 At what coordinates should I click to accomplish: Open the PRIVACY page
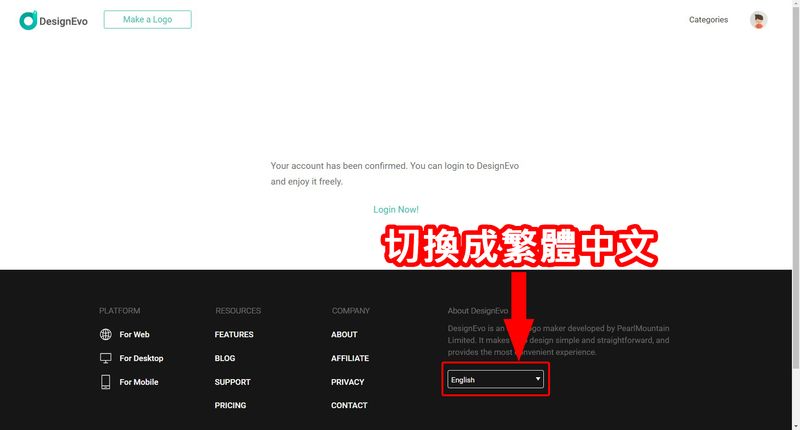coord(347,382)
